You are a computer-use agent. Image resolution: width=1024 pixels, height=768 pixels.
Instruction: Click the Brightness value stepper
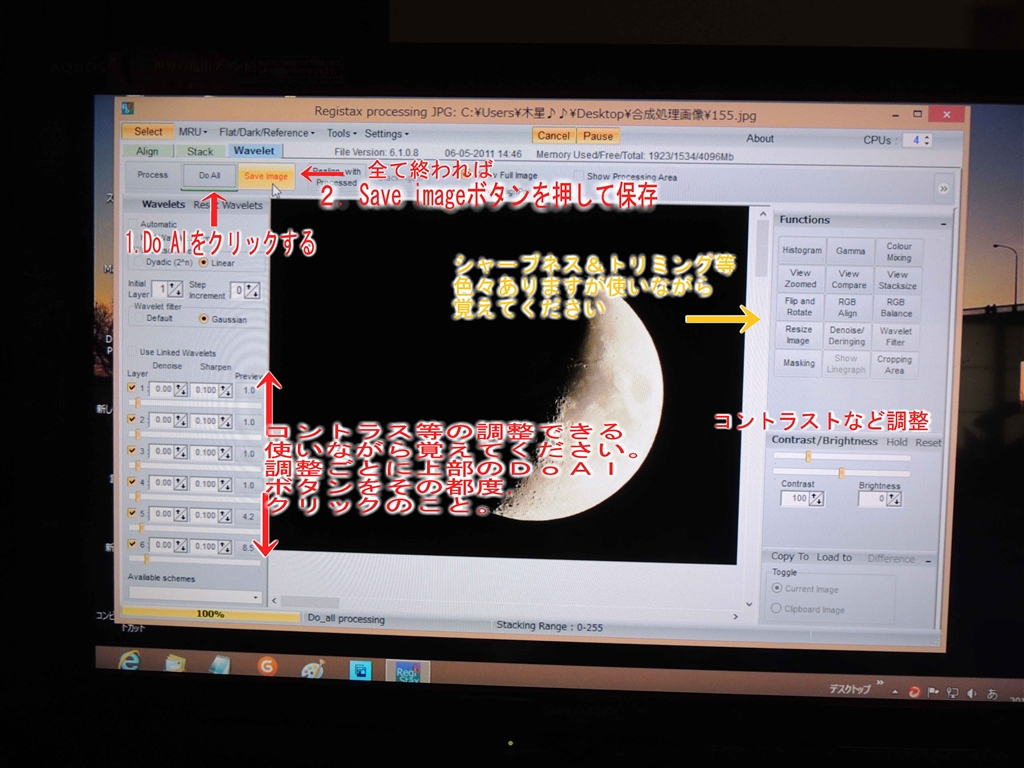coord(893,500)
